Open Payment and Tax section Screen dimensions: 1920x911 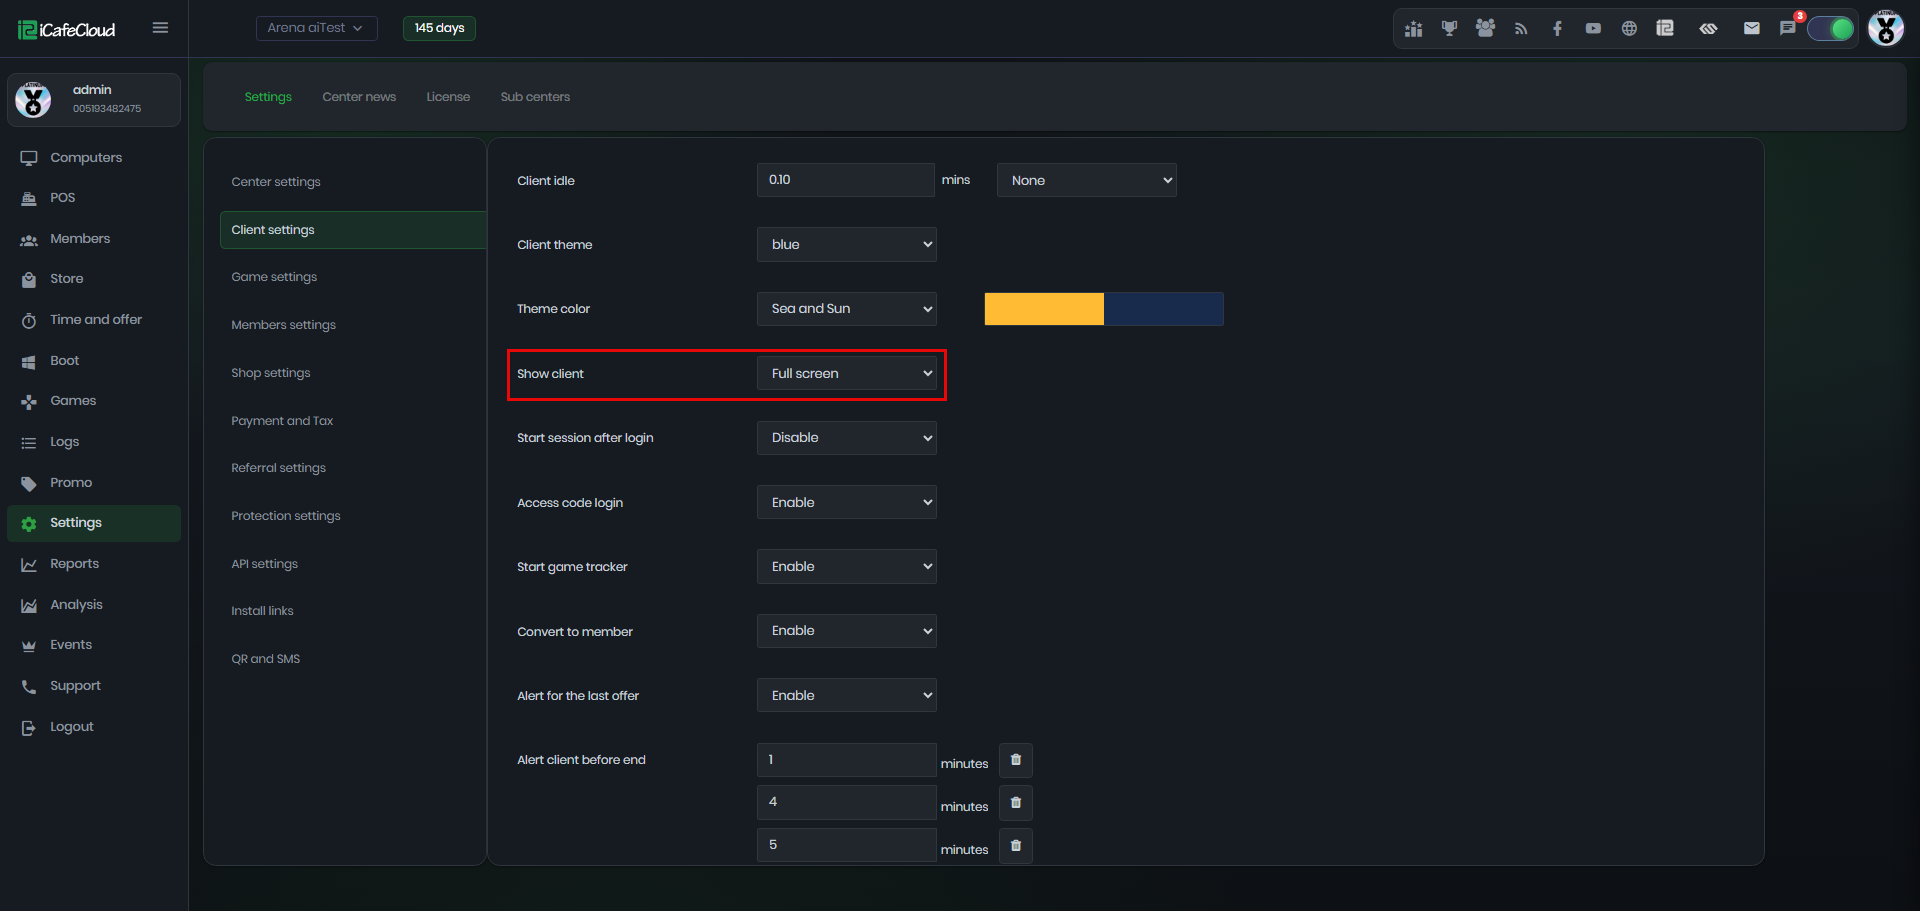[x=352, y=421]
